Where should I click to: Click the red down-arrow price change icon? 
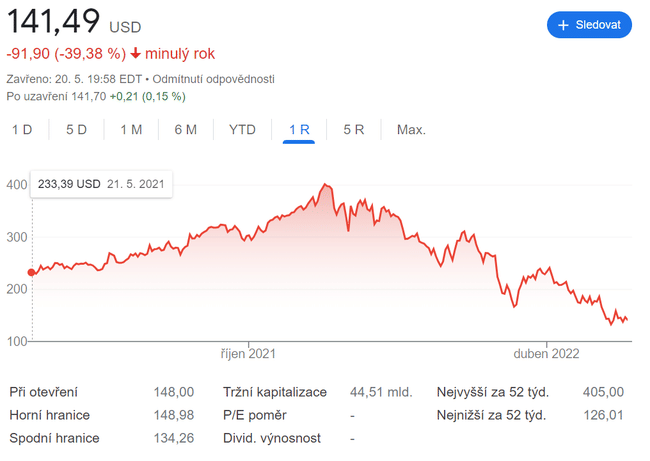[136, 53]
